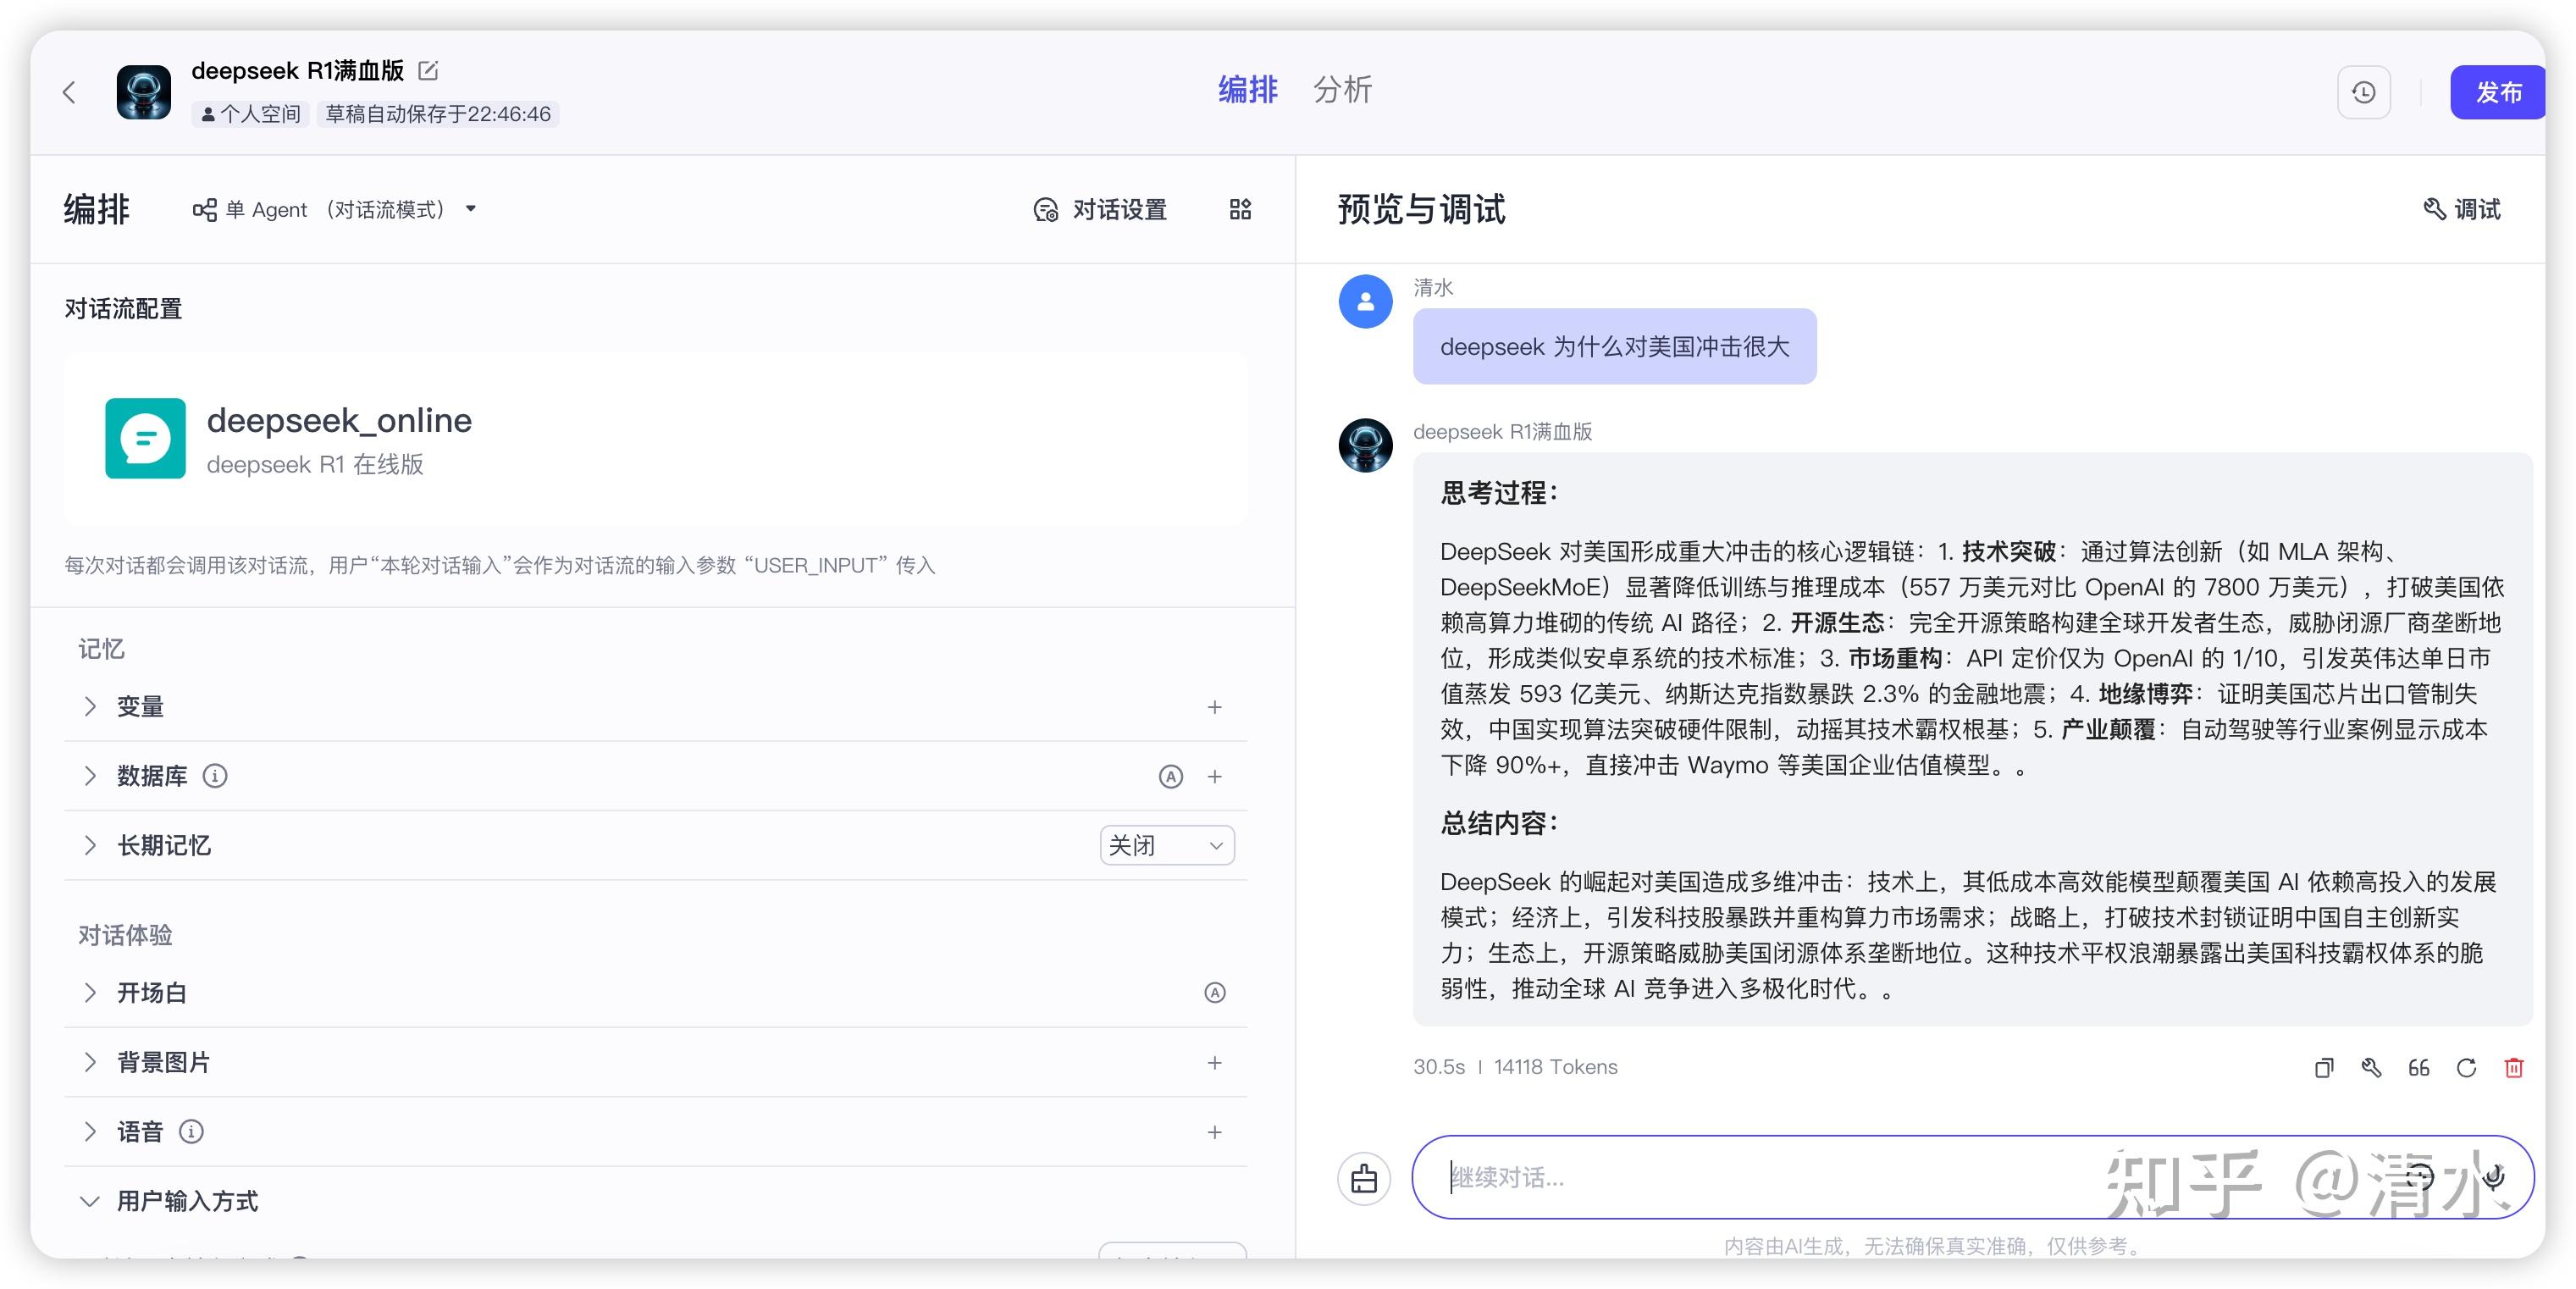Debug this reply with wrench icon

(x=2371, y=1068)
